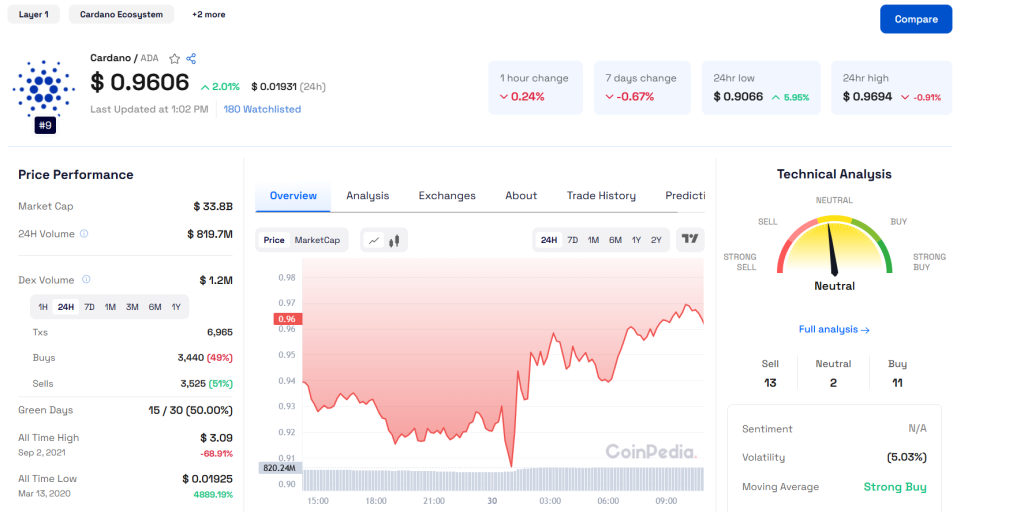Select the line chart icon

pyautogui.click(x=373, y=240)
